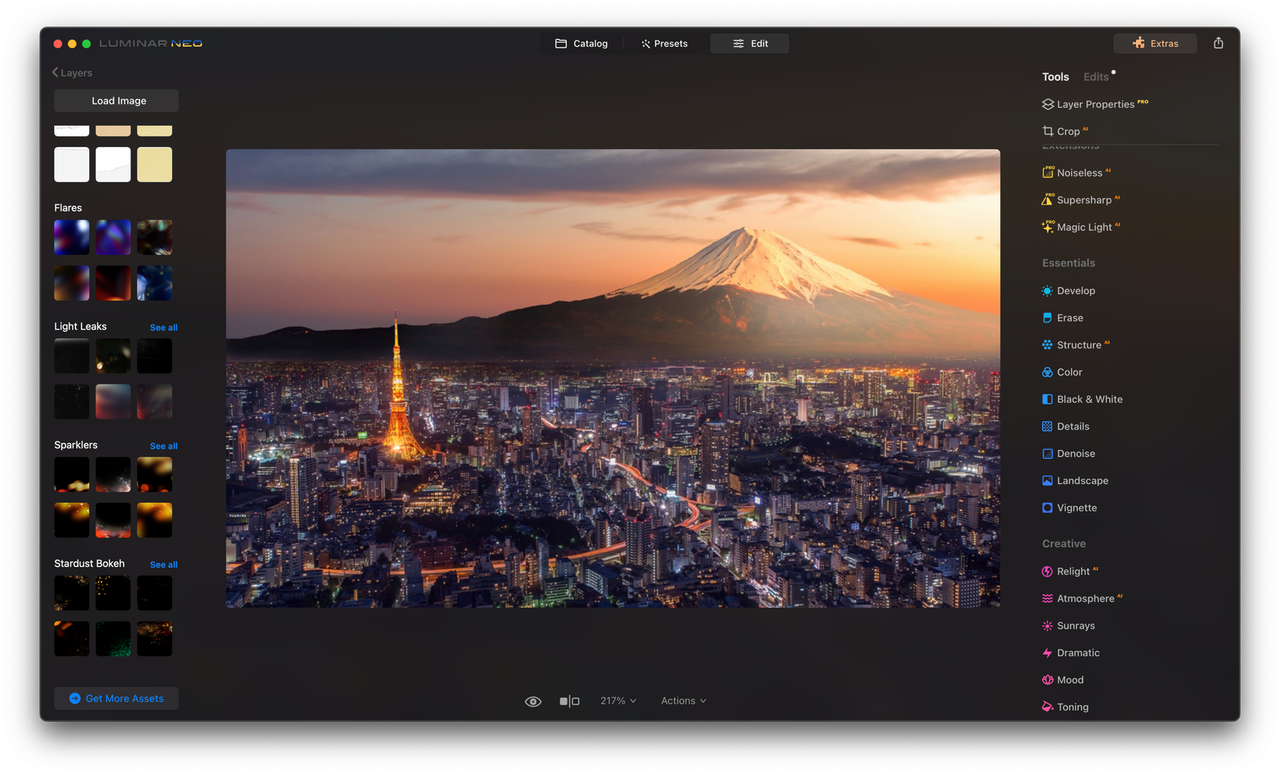Viewport: 1280px width, 774px height.
Task: Collapse back to the Layers panel
Action: [72, 72]
